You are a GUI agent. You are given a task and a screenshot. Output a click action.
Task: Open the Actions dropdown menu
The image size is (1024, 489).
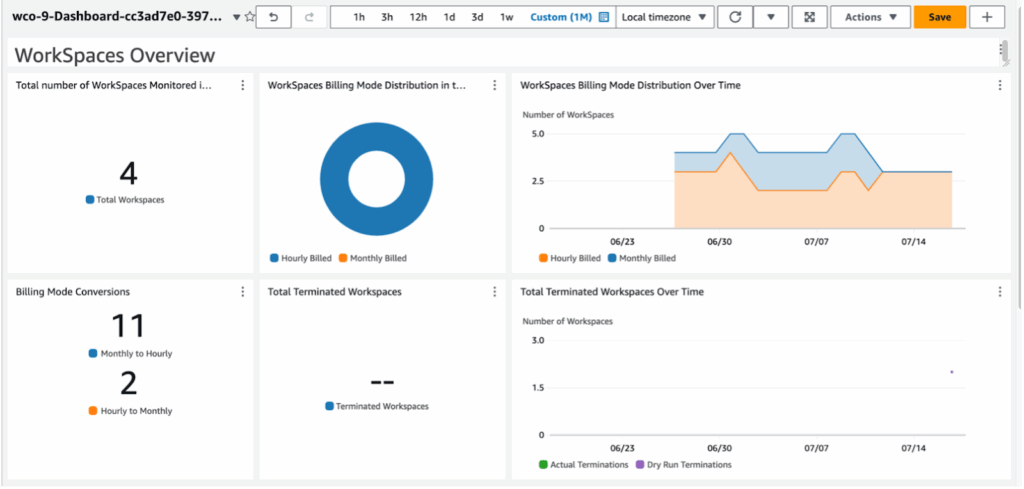tap(870, 17)
